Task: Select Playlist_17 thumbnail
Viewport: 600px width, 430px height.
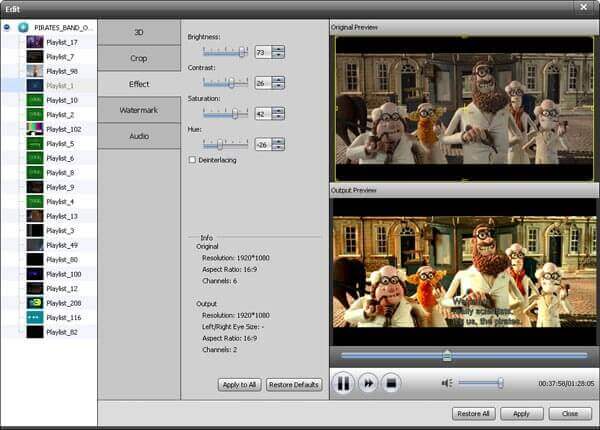Action: 35,42
